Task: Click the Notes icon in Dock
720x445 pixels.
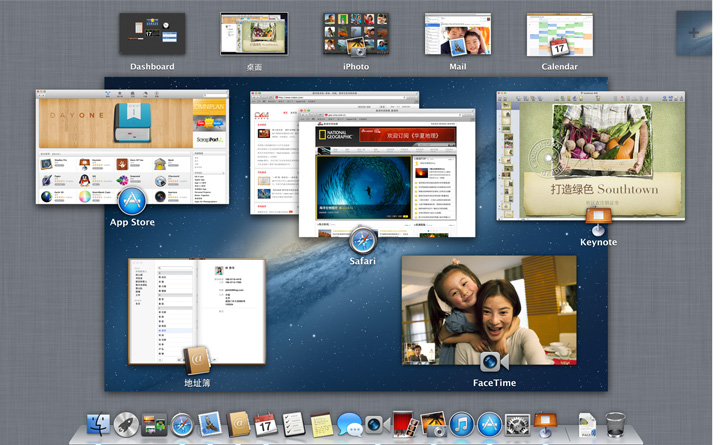Action: pos(321,424)
